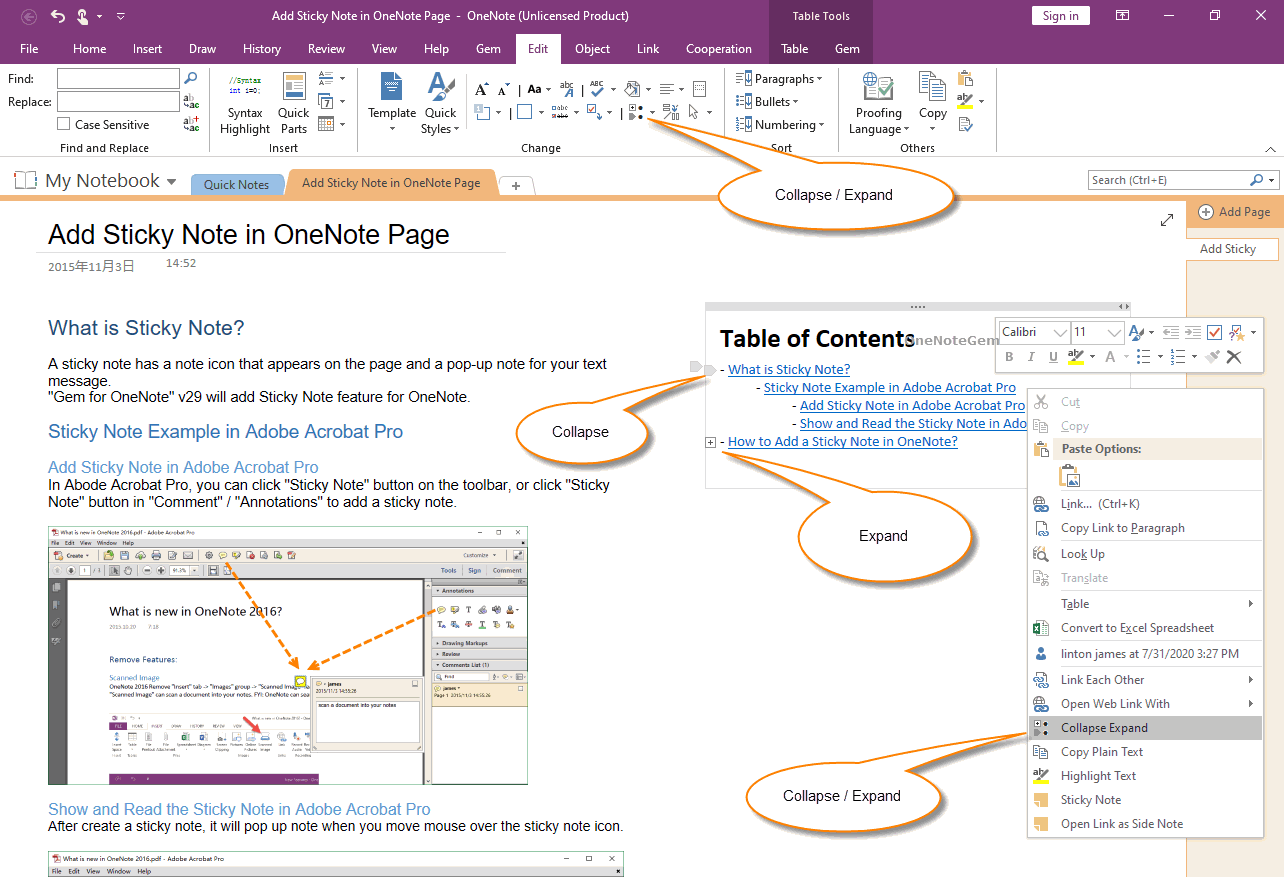Click the Highlight Text icon in context menu
The height and width of the screenshot is (877, 1284).
tap(1041, 775)
